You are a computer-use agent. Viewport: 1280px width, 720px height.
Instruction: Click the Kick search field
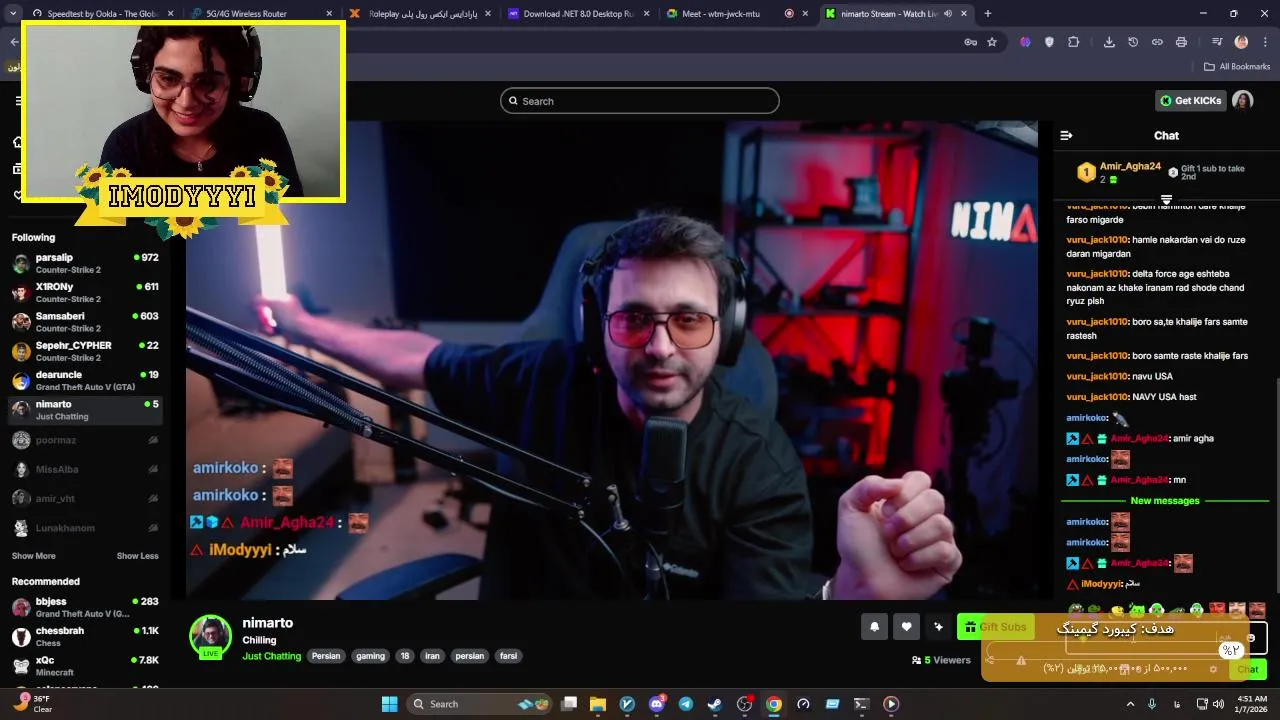(640, 101)
